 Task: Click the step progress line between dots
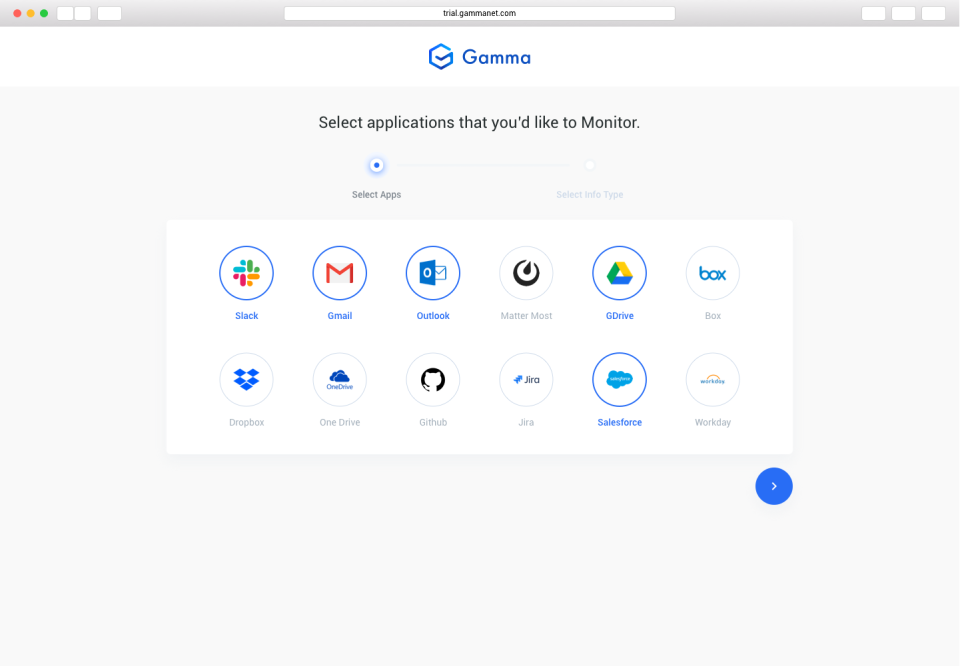tap(483, 165)
